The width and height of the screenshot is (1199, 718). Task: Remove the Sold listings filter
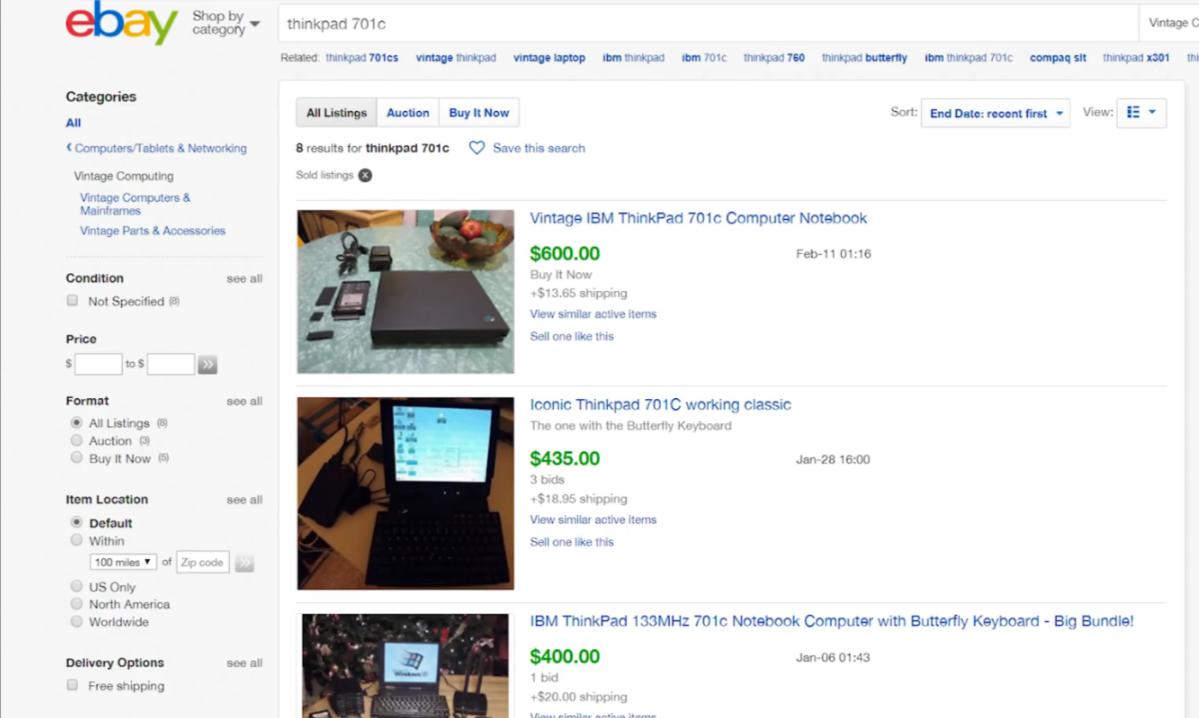click(366, 175)
